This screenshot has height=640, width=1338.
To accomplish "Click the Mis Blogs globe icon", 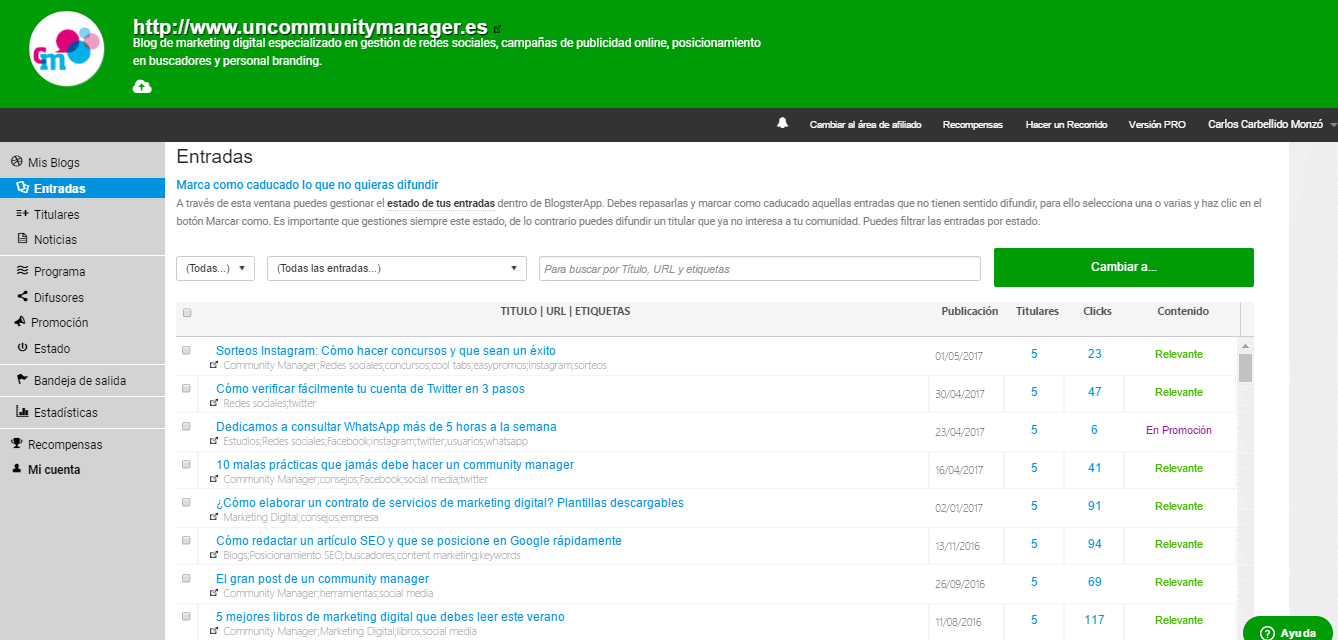I will coord(16,161).
